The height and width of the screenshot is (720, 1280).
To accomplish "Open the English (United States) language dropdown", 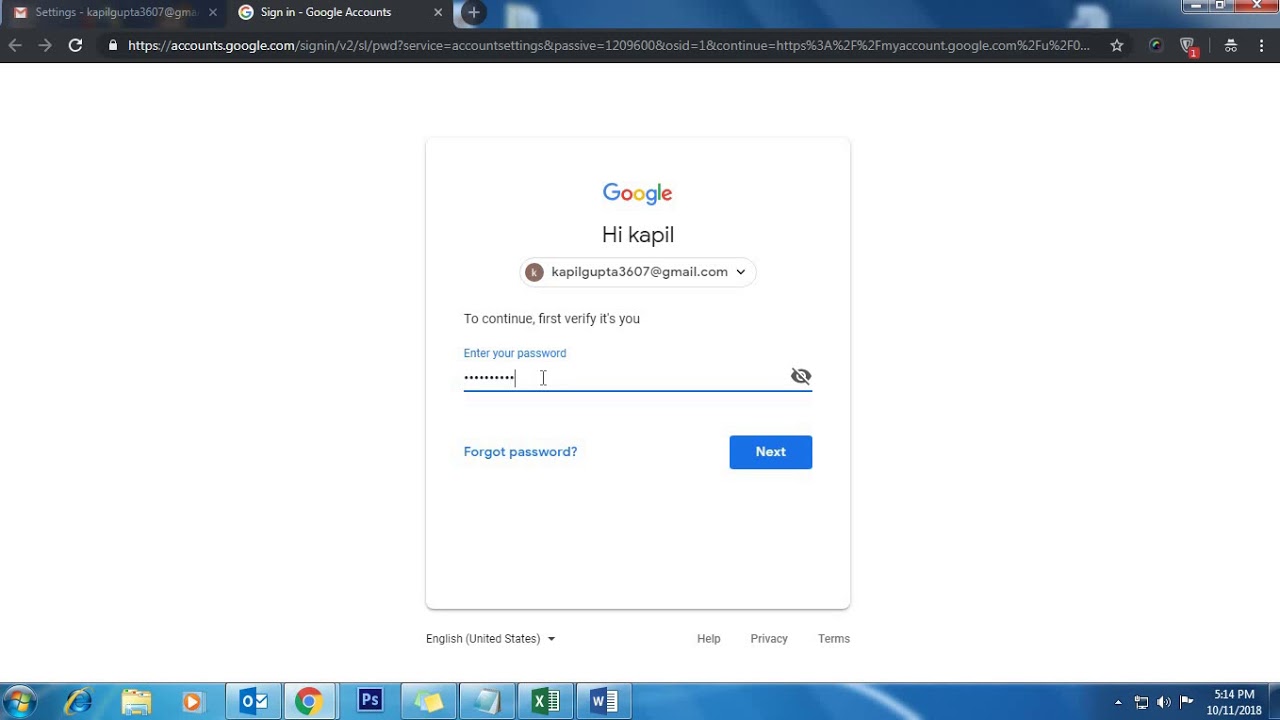I will [x=490, y=639].
